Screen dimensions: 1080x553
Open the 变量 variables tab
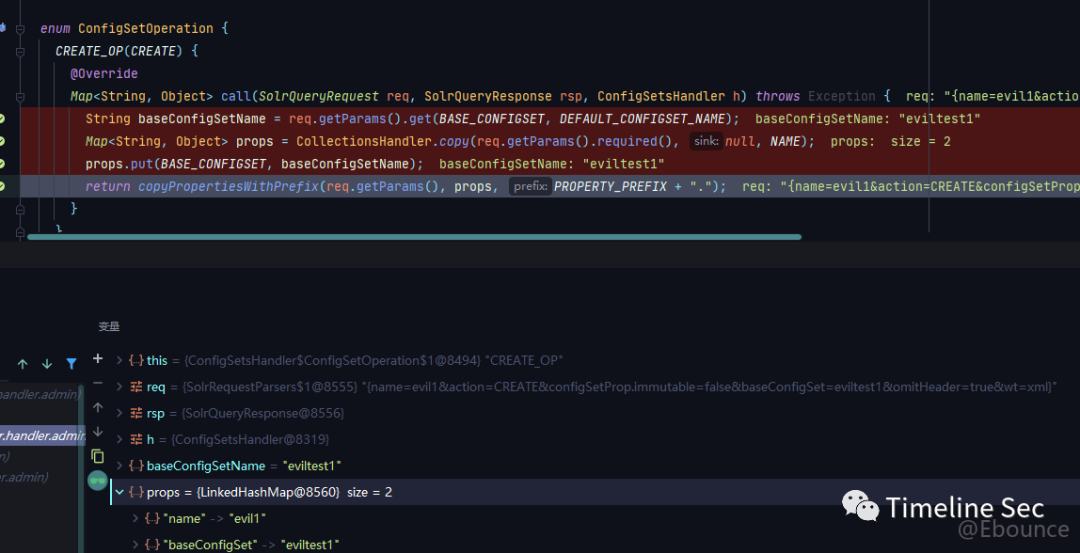coord(109,326)
